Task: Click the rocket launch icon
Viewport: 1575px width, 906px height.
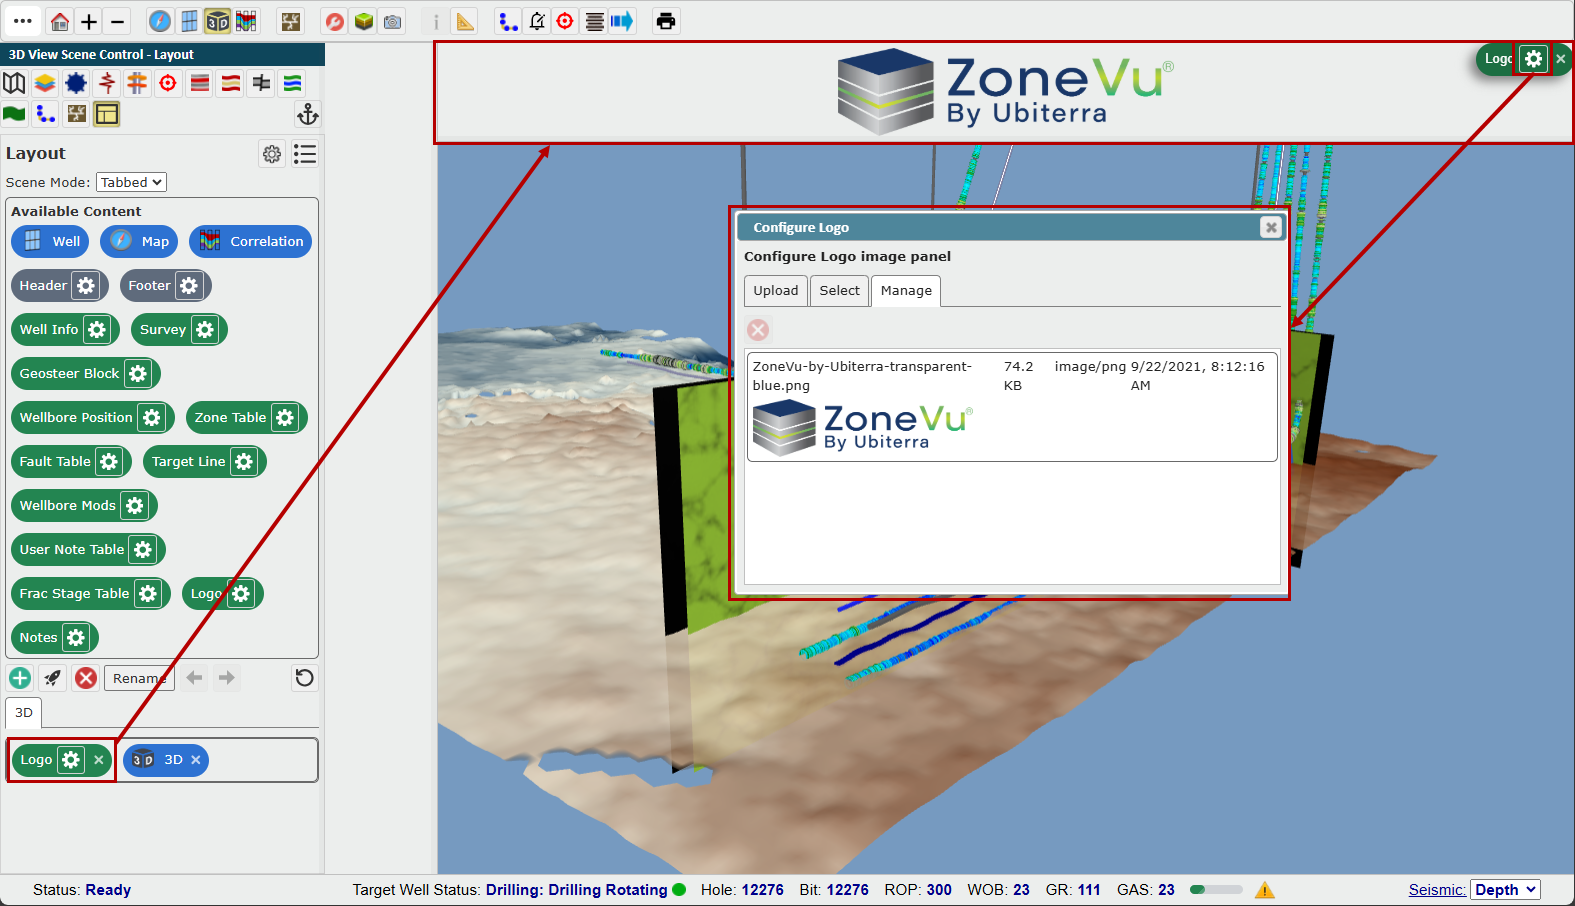Action: (x=53, y=678)
